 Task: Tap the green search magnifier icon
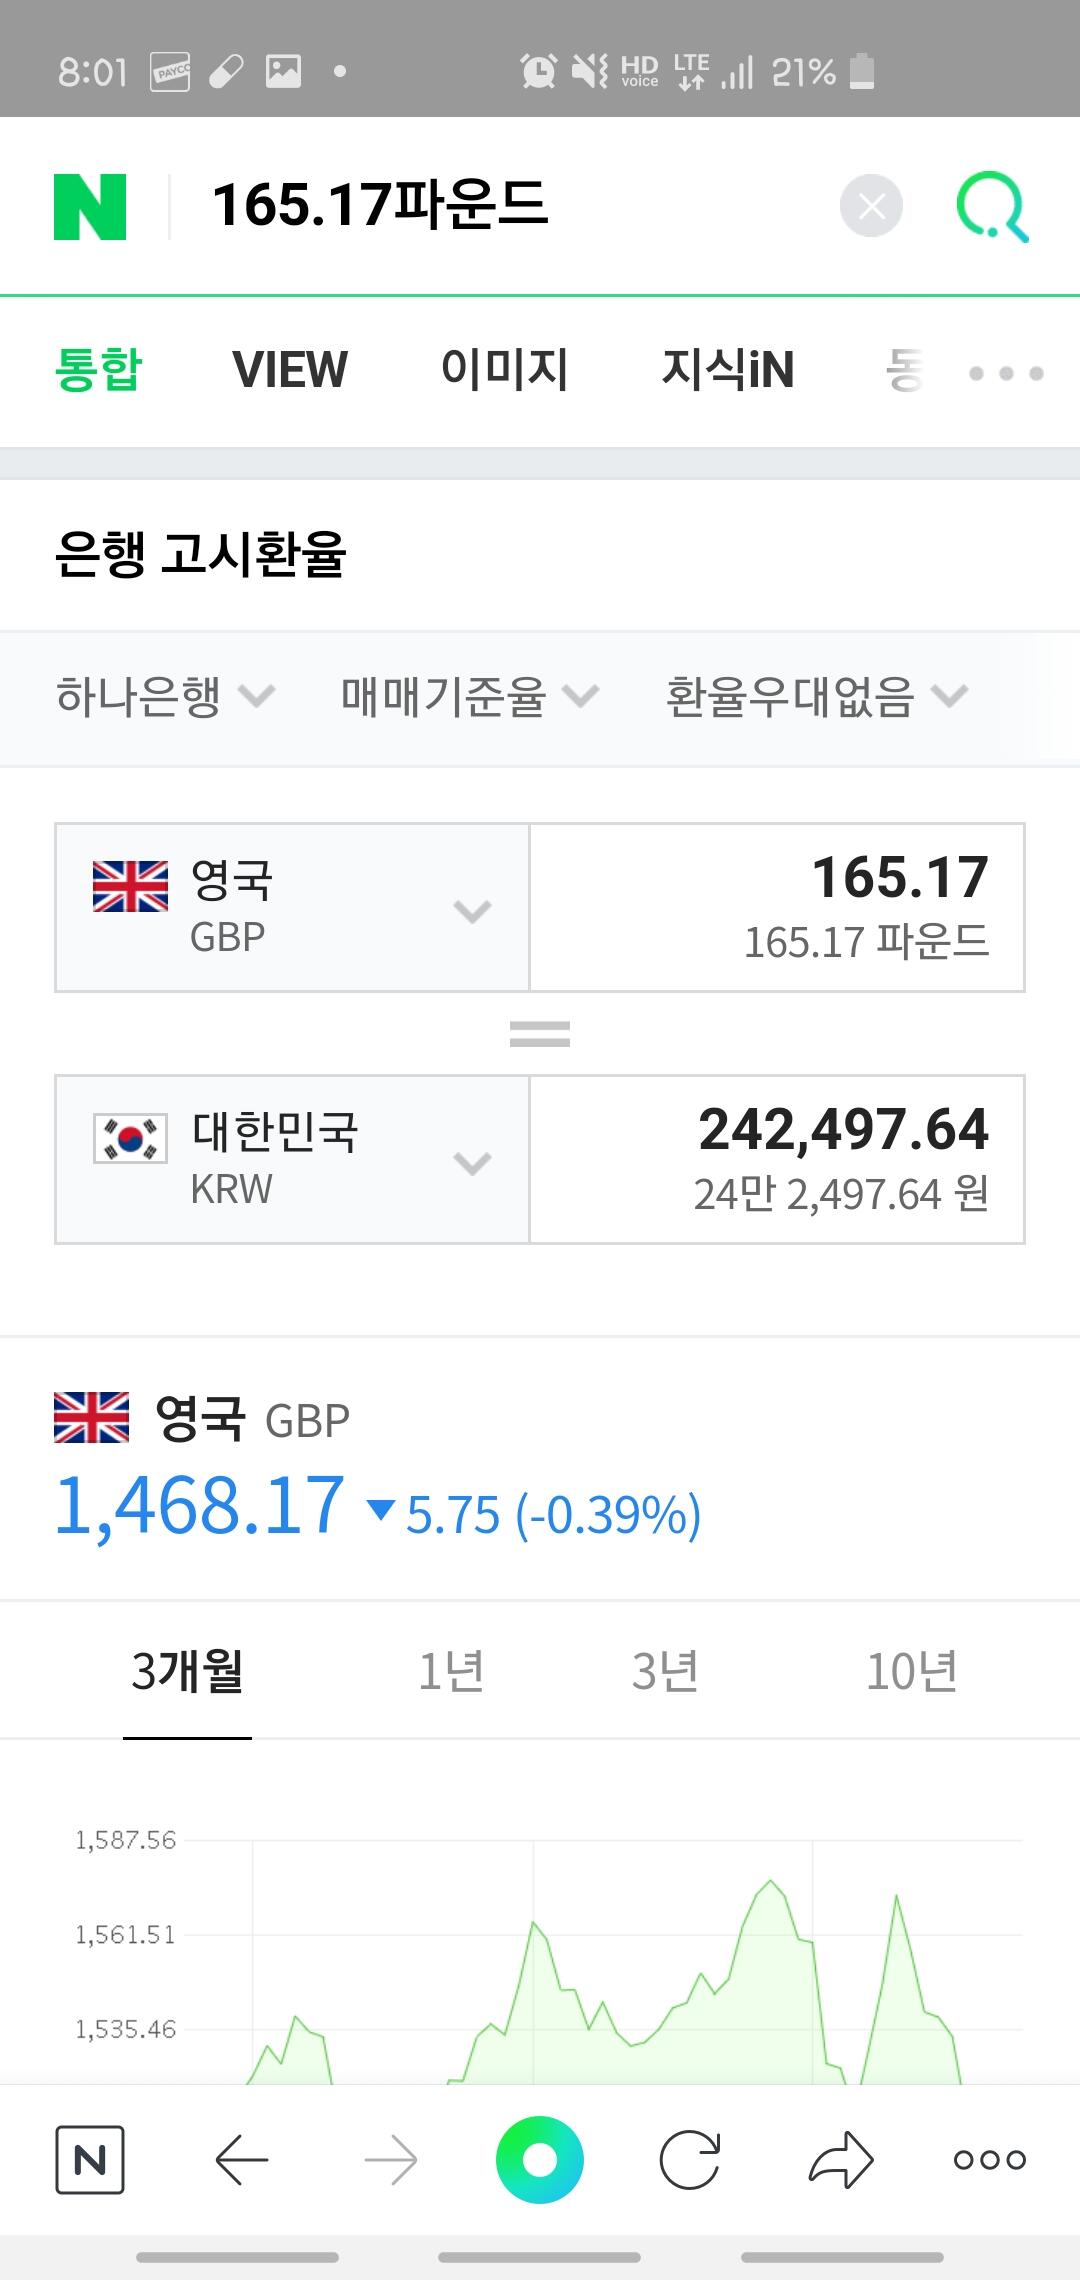(x=991, y=207)
